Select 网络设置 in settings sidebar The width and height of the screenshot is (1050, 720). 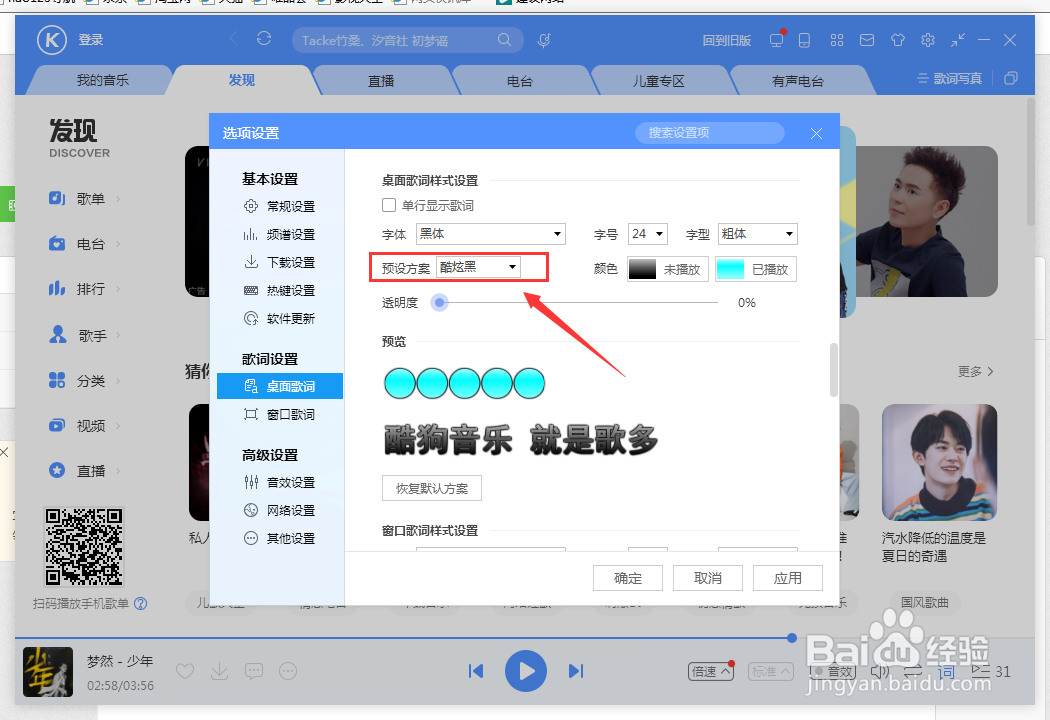[280, 510]
